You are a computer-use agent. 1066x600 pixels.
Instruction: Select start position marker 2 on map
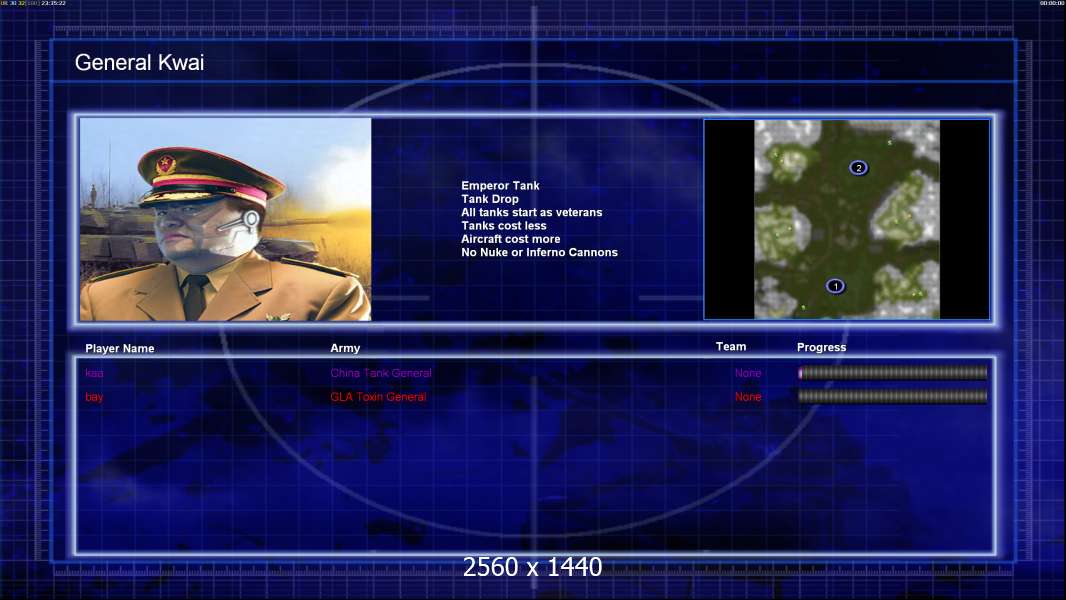point(859,168)
